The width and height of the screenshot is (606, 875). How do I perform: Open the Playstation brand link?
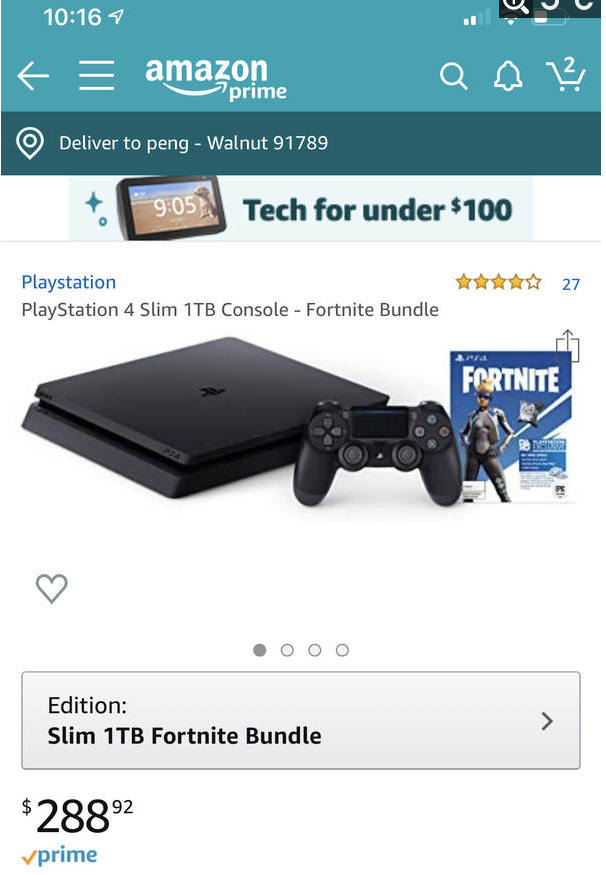pos(69,282)
